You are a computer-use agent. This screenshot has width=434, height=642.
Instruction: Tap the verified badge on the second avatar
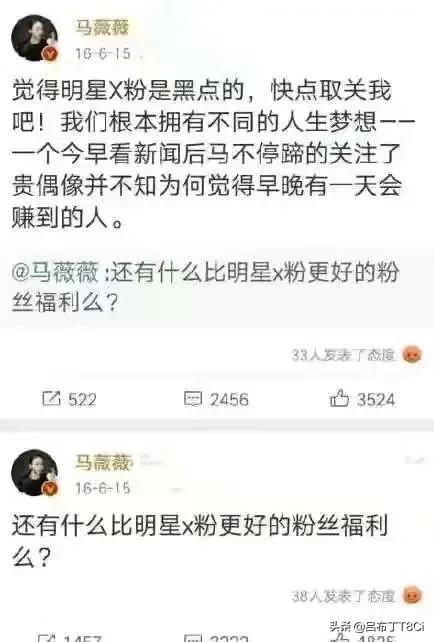click(x=51, y=488)
